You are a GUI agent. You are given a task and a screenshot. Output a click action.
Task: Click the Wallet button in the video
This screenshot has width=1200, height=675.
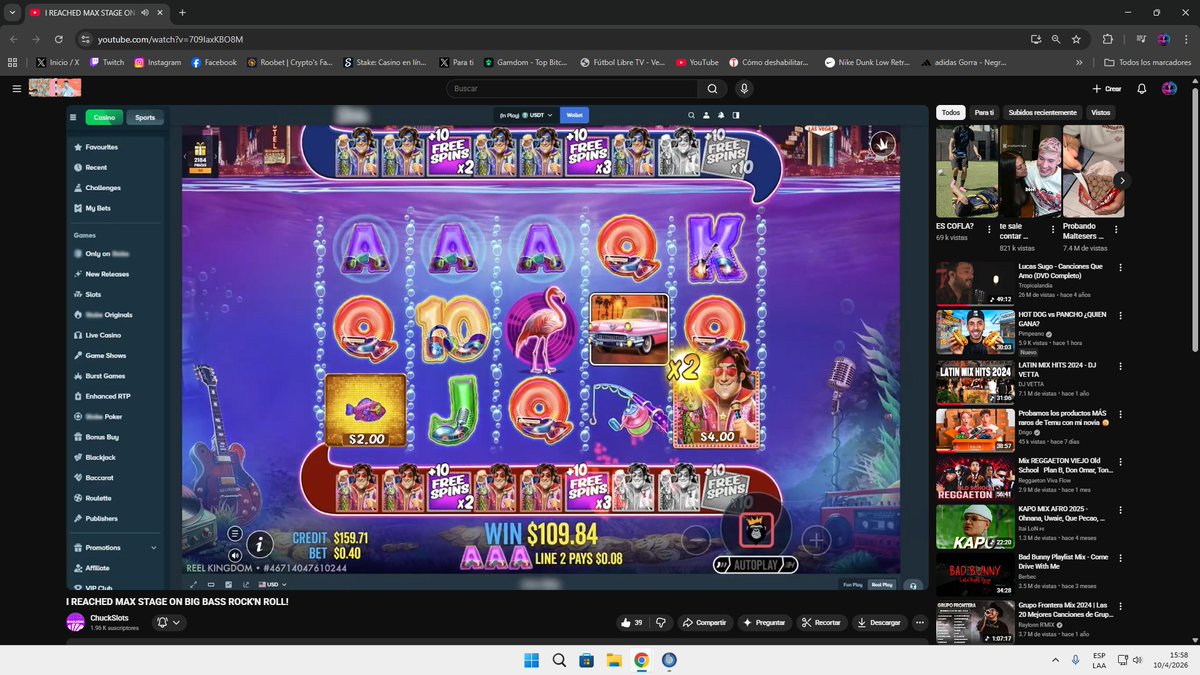pos(575,115)
